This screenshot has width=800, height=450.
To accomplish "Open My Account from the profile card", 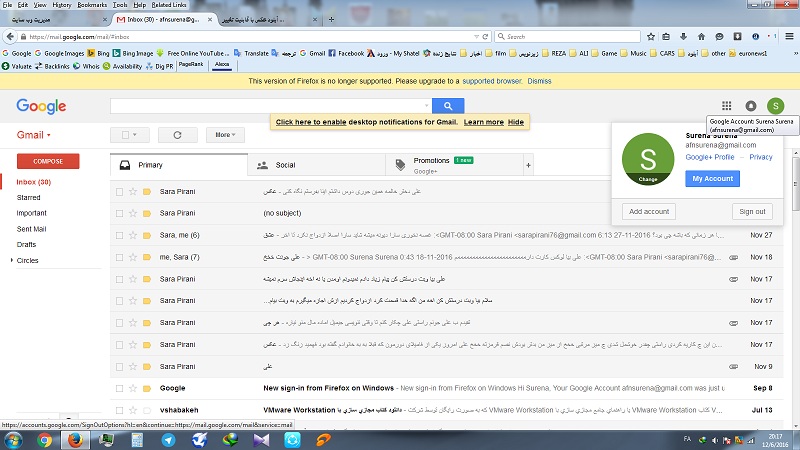I will [x=712, y=179].
